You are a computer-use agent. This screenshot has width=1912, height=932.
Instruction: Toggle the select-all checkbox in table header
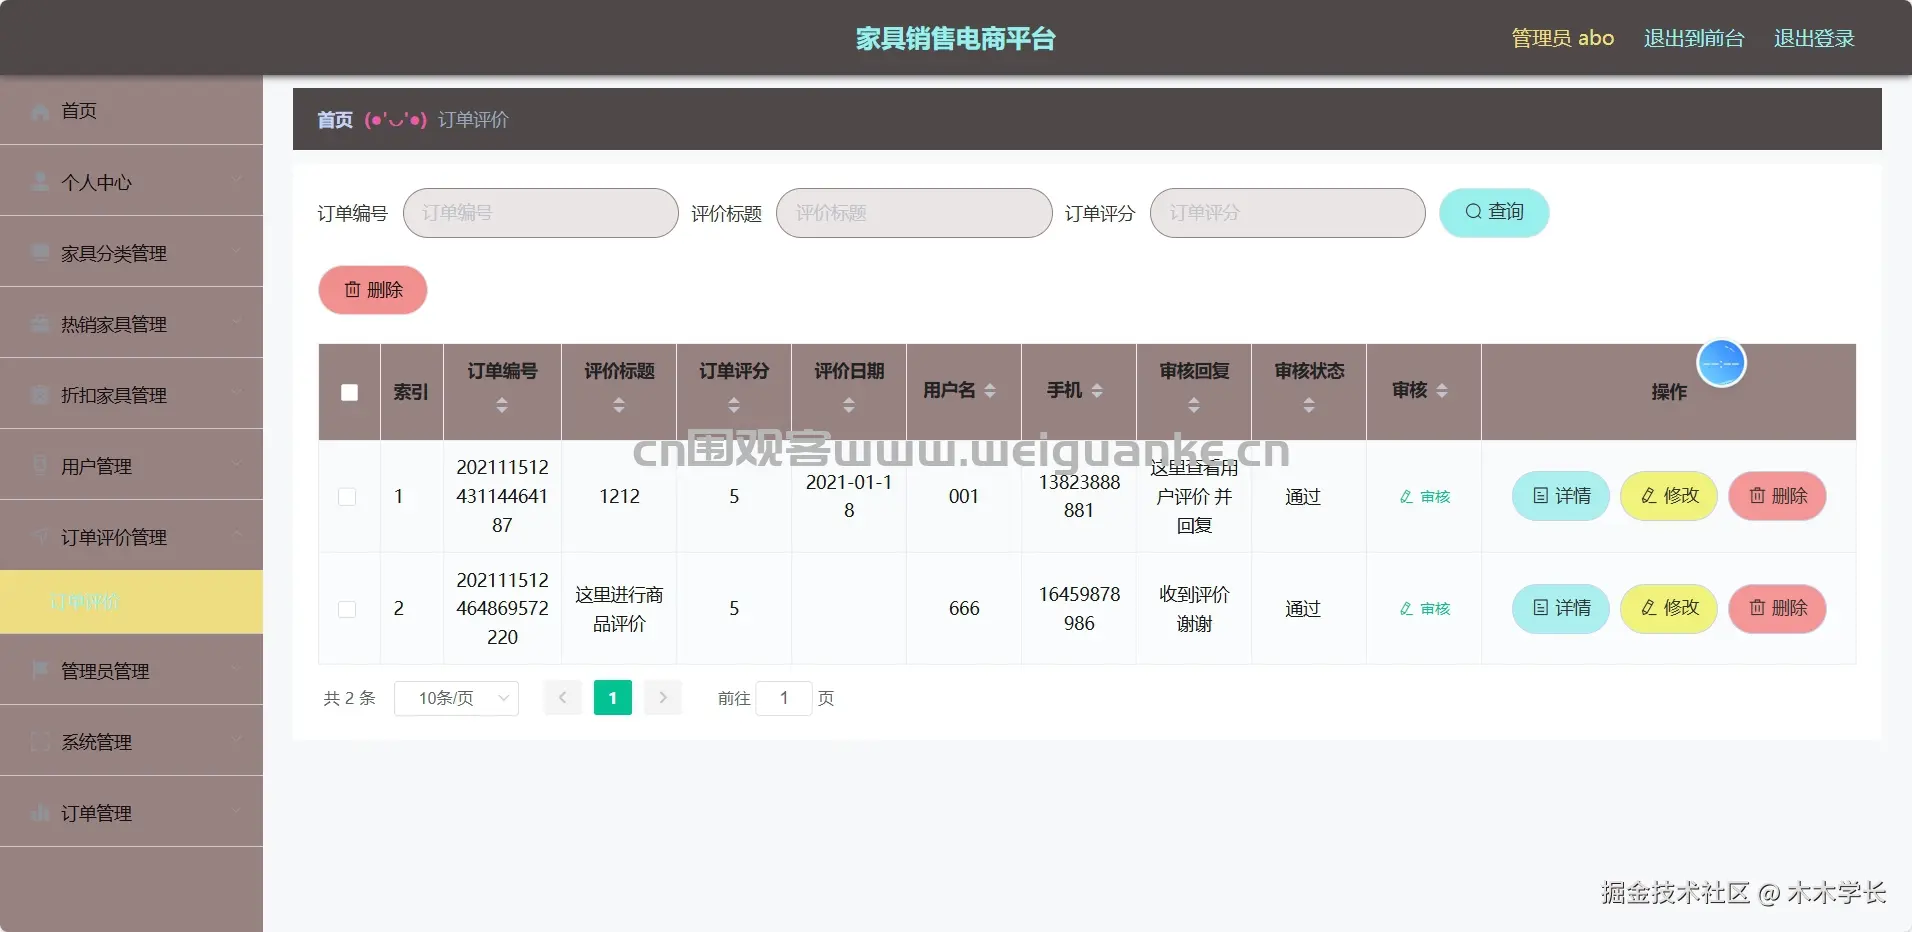[349, 392]
